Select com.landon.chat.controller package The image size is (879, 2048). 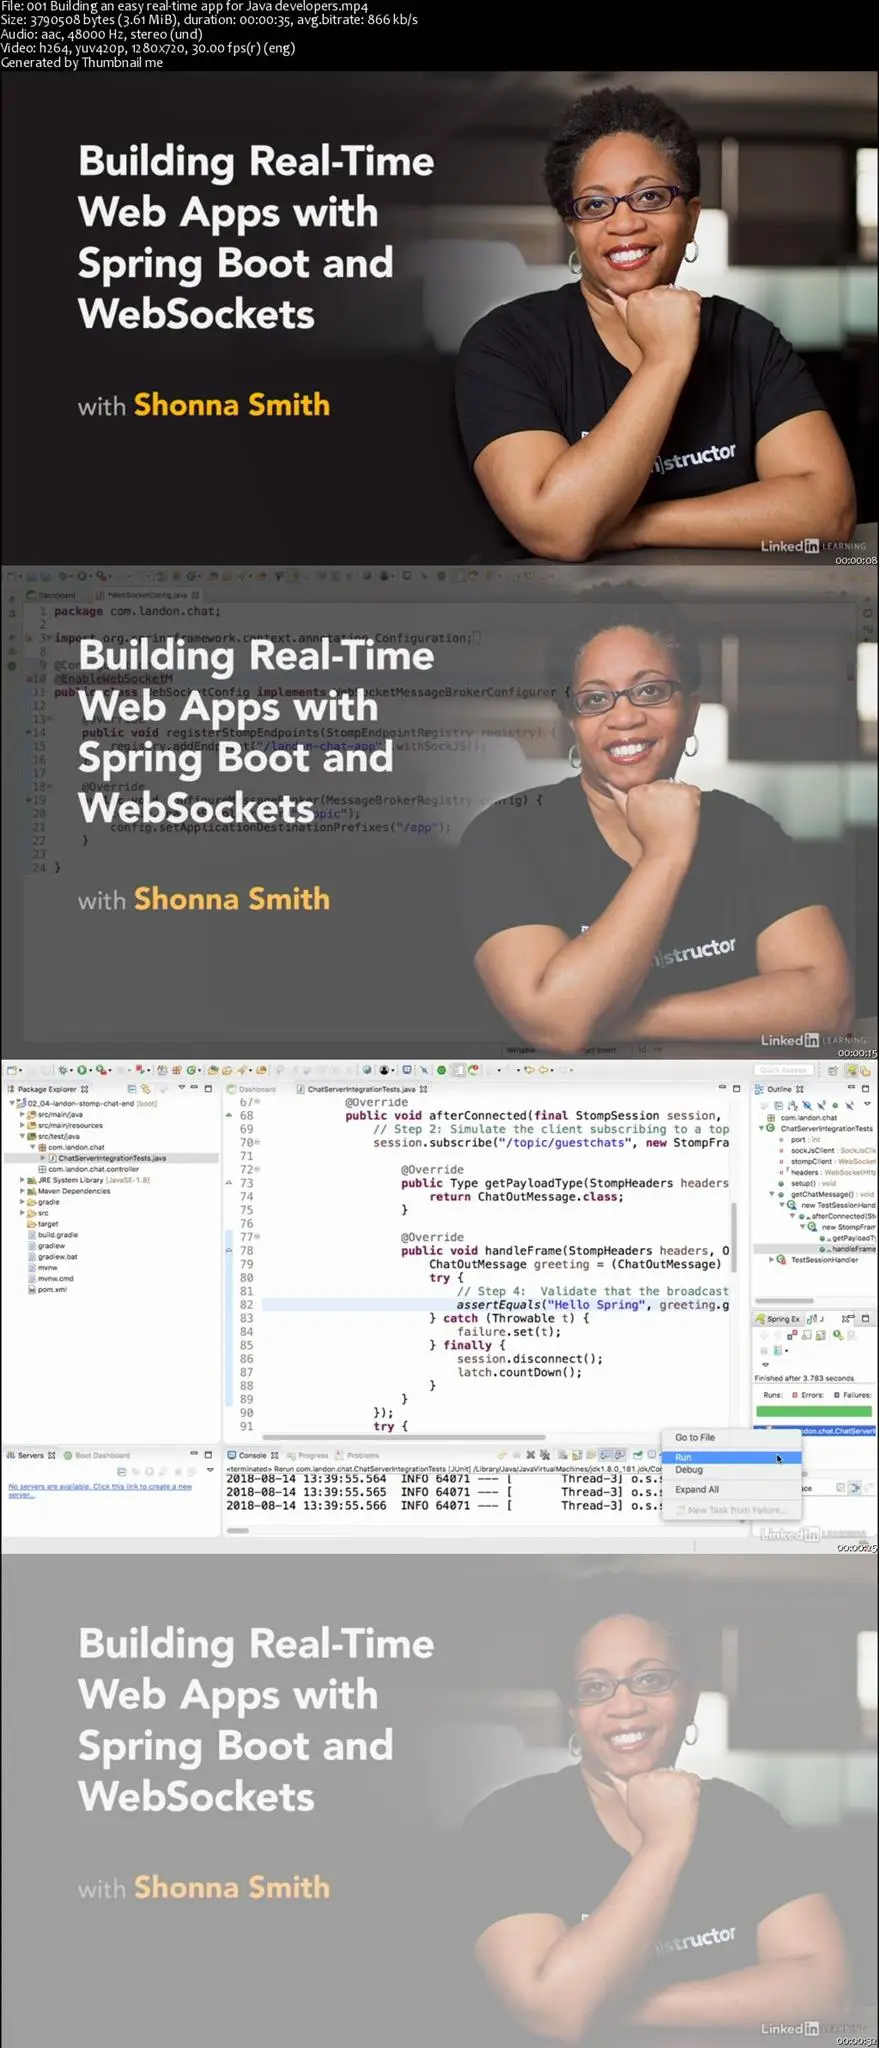(x=93, y=1169)
